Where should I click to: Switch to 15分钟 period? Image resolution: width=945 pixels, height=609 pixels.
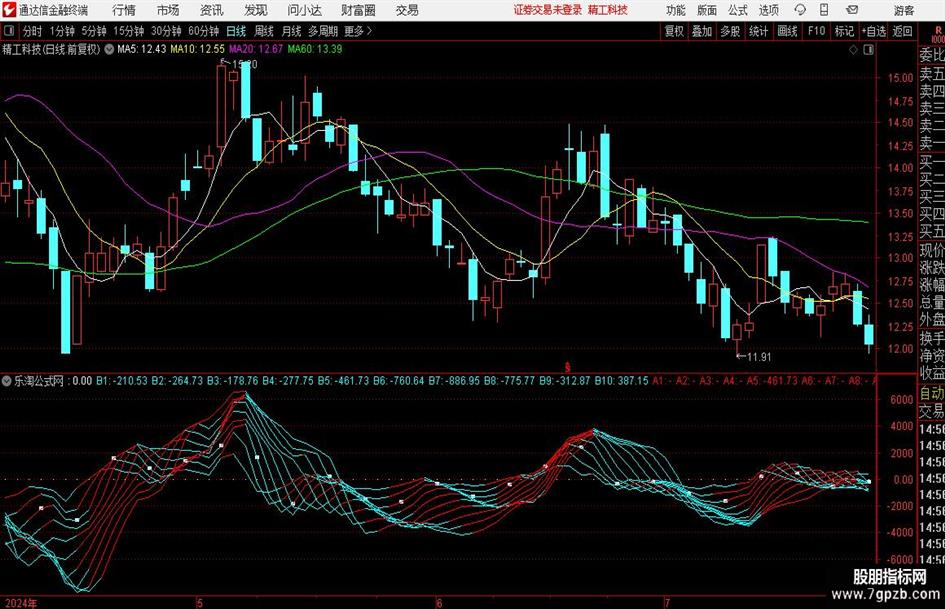coord(129,31)
